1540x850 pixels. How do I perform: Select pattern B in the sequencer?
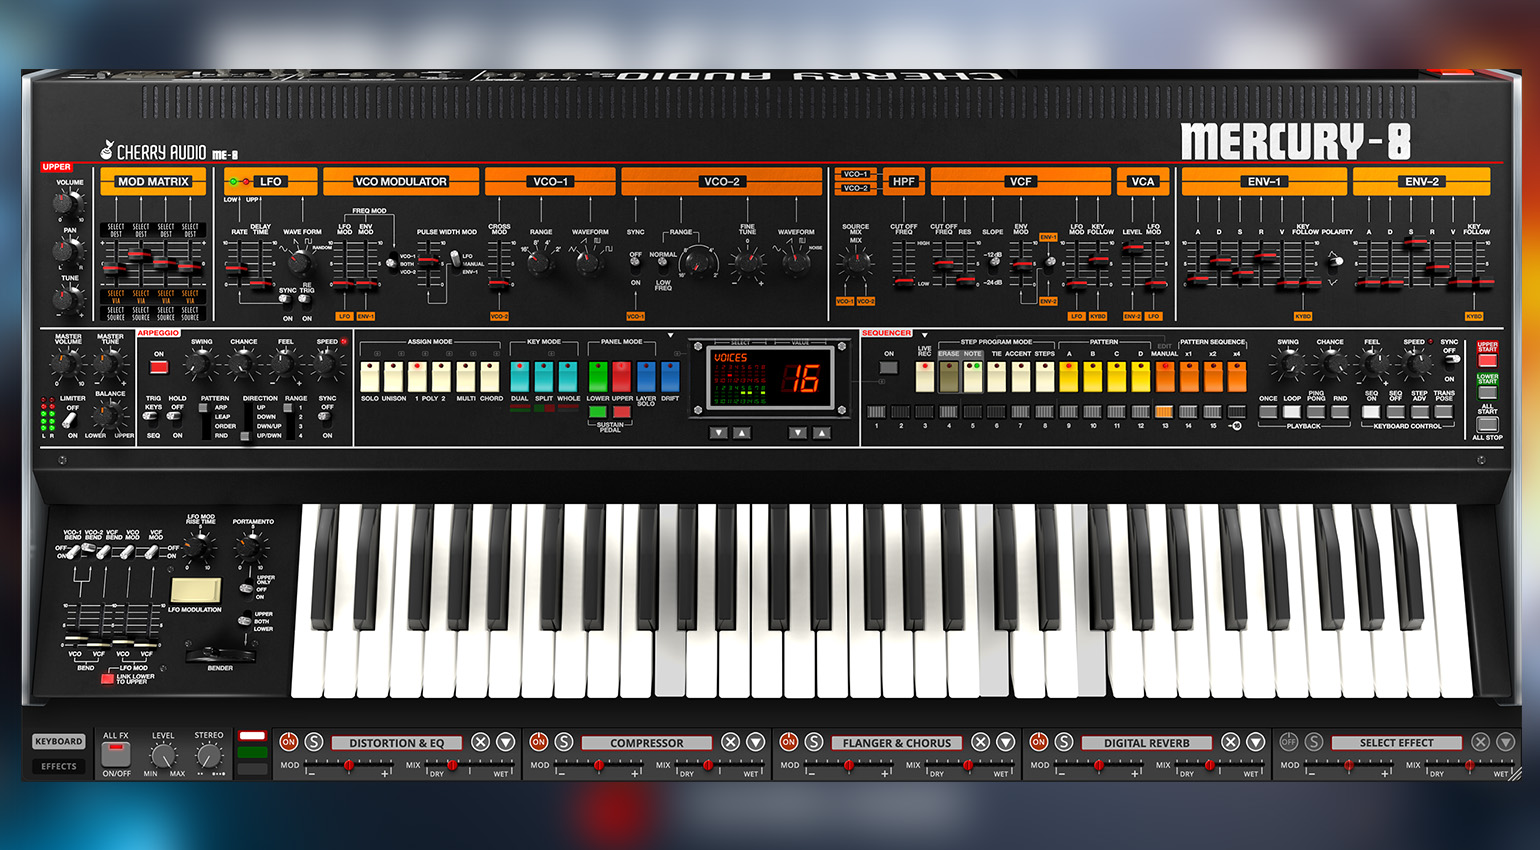[x=1093, y=377]
